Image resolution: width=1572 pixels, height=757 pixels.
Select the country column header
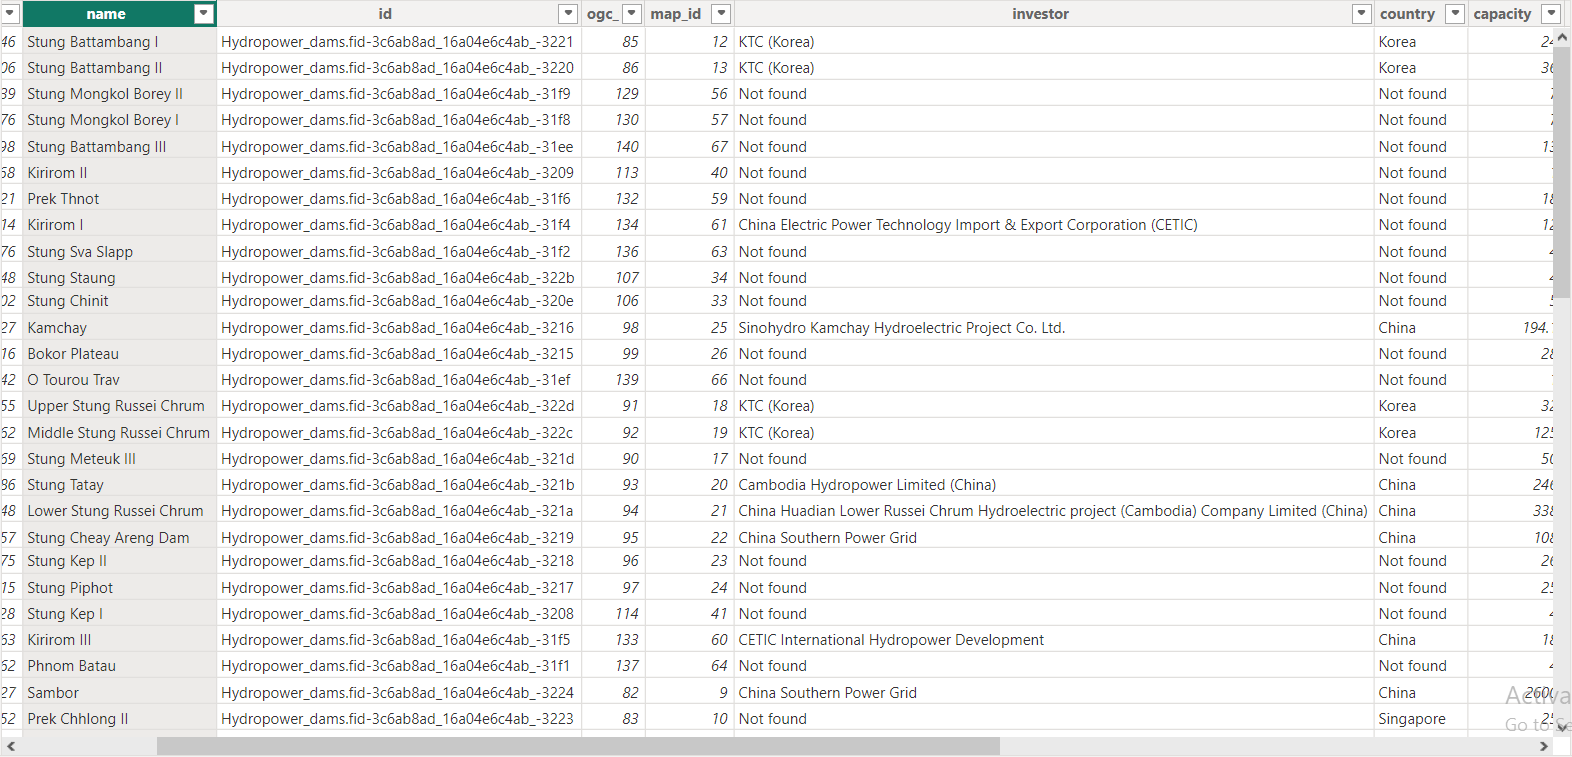pos(1408,14)
